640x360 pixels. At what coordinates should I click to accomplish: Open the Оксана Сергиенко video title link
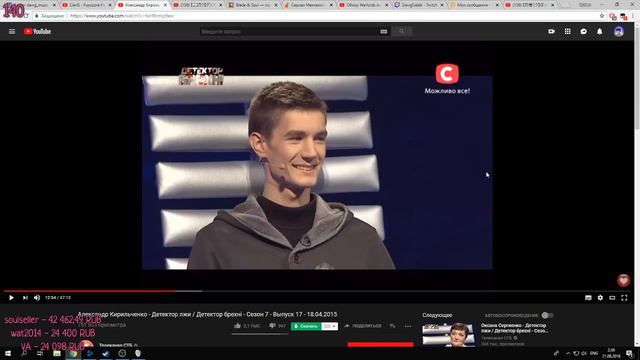(x=513, y=328)
